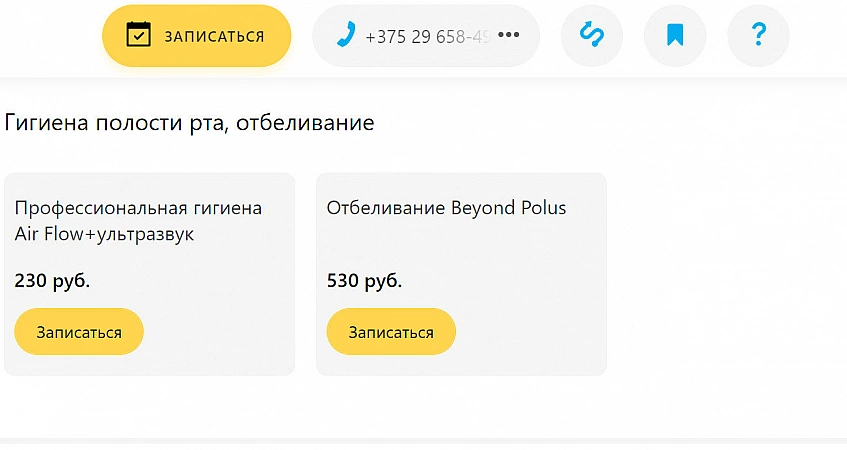Click the 230 руб. price
The width and height of the screenshot is (847, 450).
pyautogui.click(x=52, y=281)
